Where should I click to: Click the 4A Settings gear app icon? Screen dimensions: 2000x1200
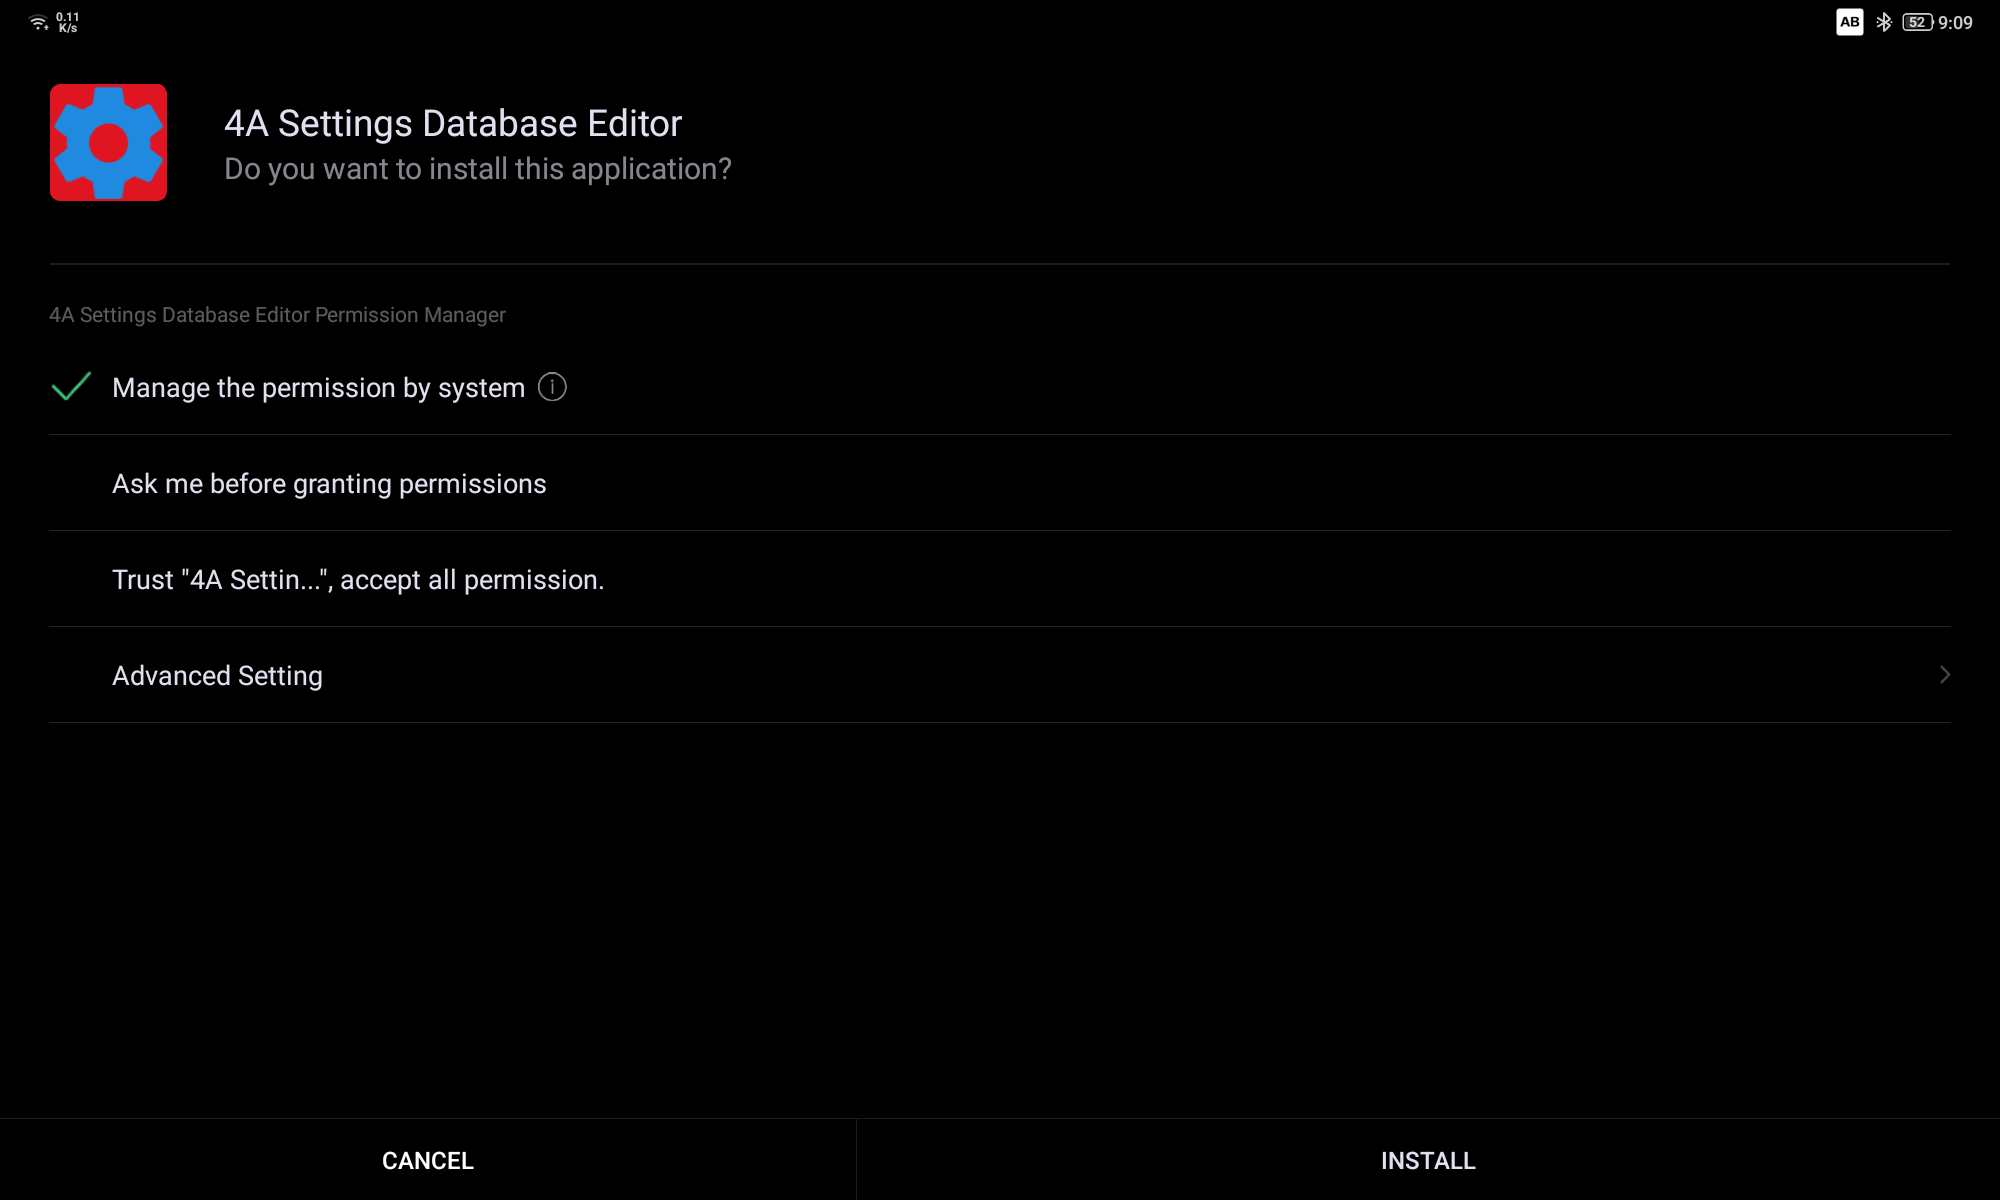click(x=108, y=143)
